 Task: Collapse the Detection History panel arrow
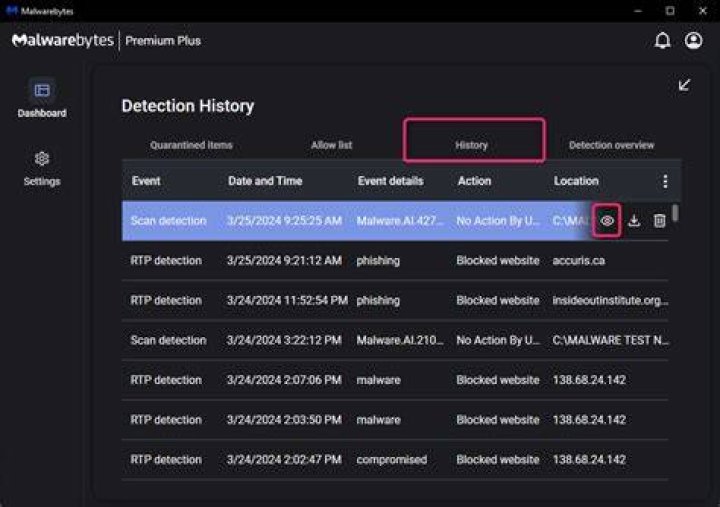684,85
